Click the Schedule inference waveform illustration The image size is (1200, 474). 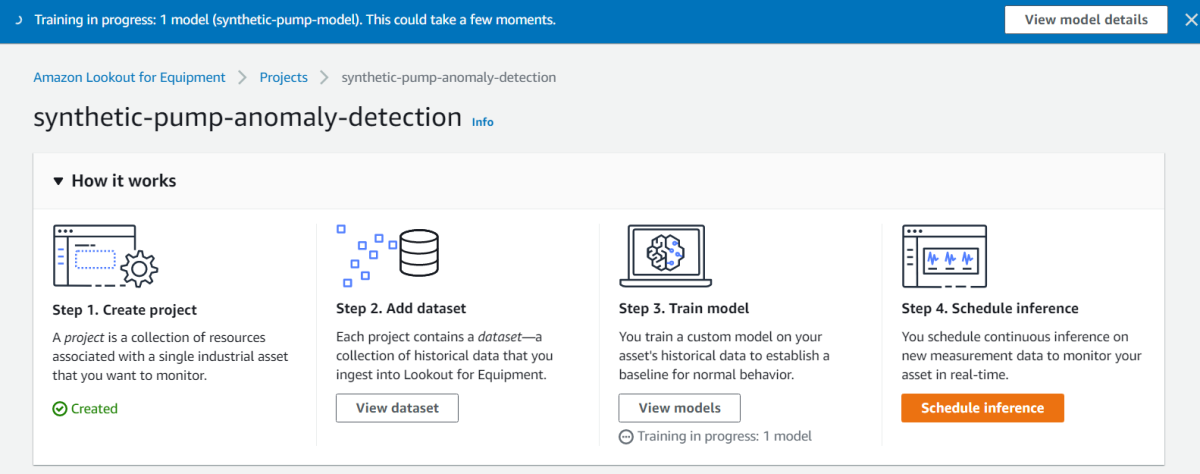[x=947, y=254]
